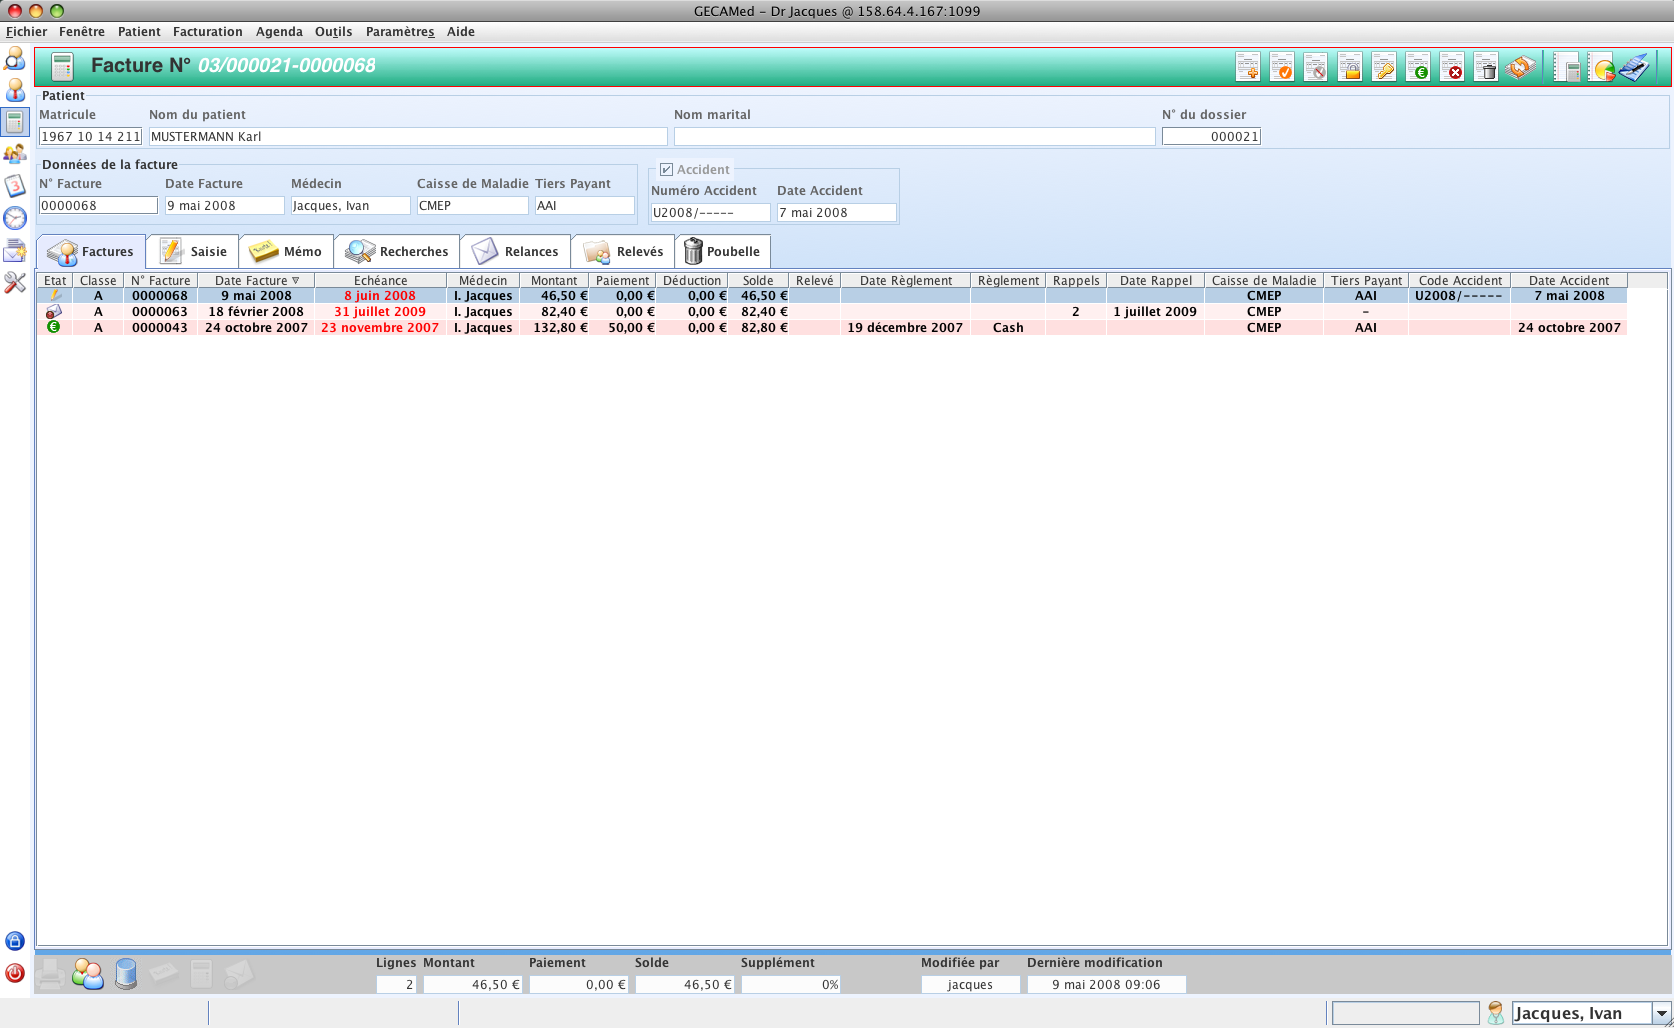This screenshot has width=1674, height=1028.
Task: Open the Facturation menu
Action: [x=207, y=32]
